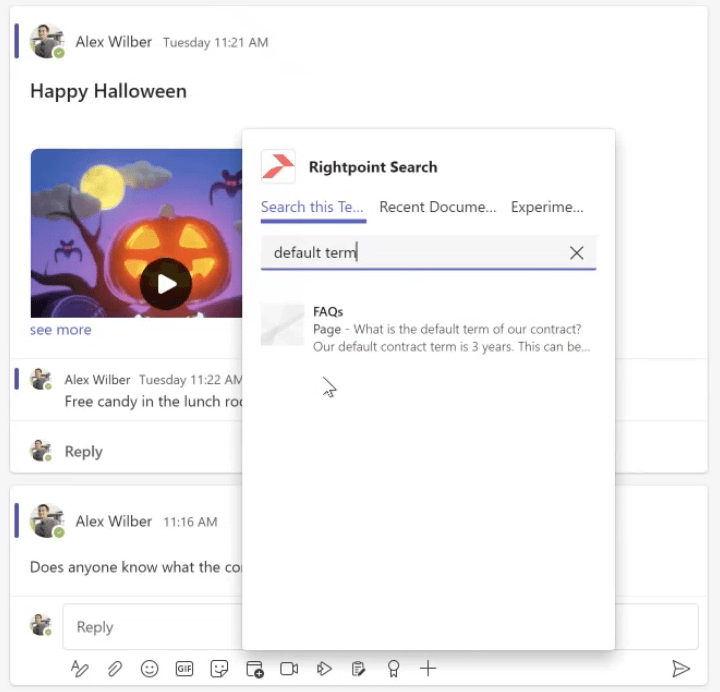The height and width of the screenshot is (692, 720).
Task: Switch to the Recent Documents tab
Action: pyautogui.click(x=437, y=207)
